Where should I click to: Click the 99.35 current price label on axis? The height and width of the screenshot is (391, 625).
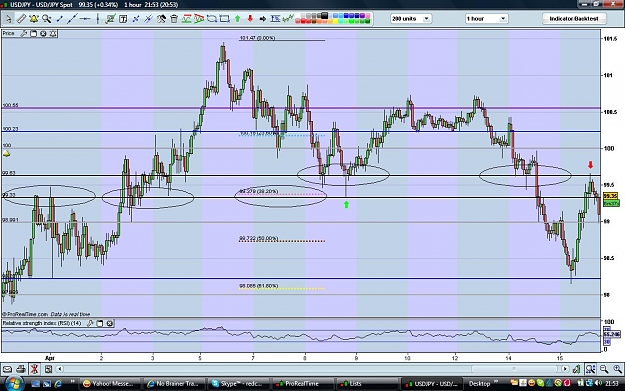610,196
